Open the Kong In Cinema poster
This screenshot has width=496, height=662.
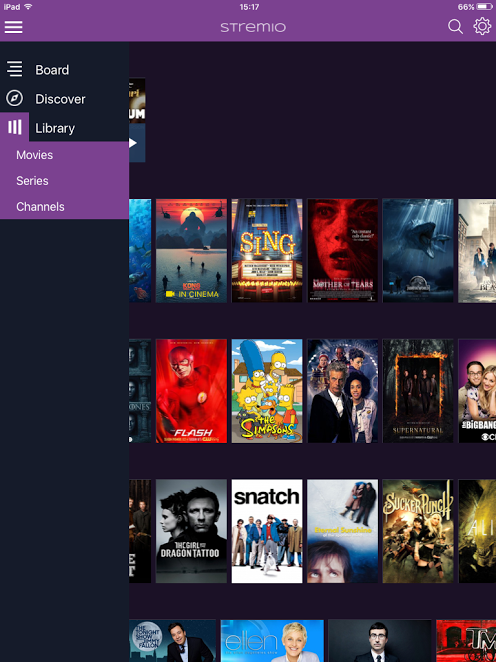191,250
